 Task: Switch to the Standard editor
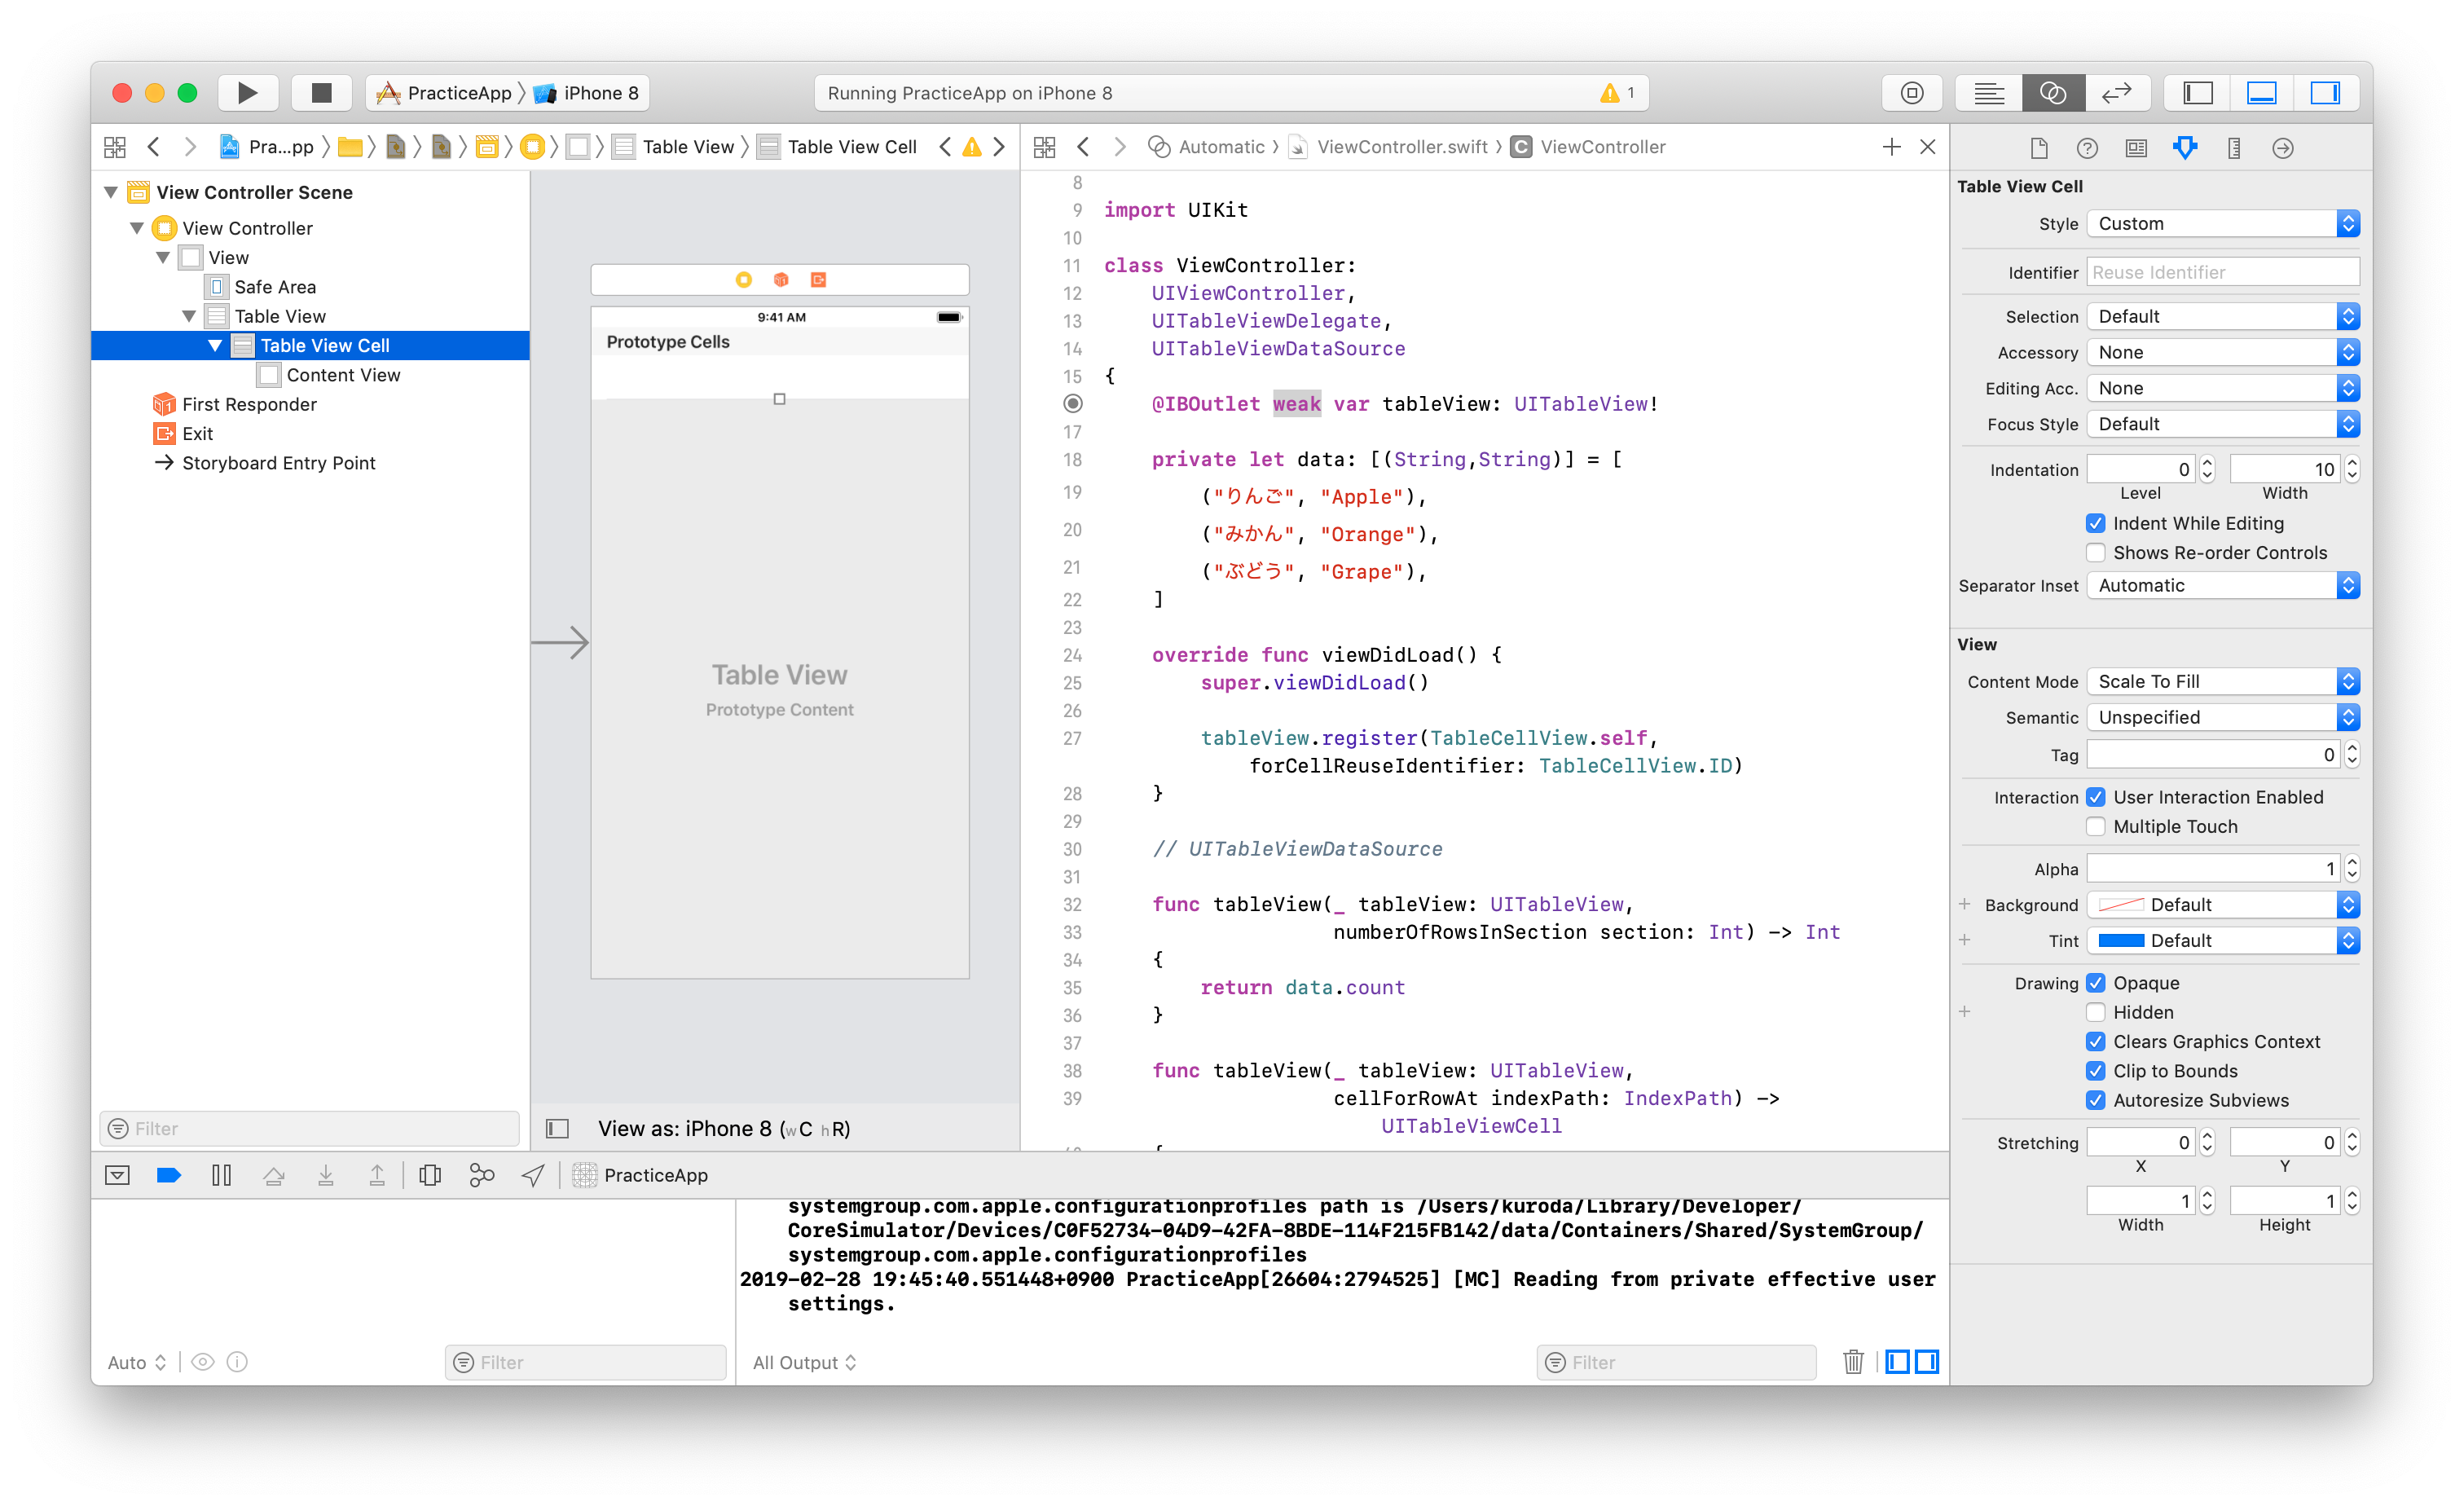pos(1988,93)
